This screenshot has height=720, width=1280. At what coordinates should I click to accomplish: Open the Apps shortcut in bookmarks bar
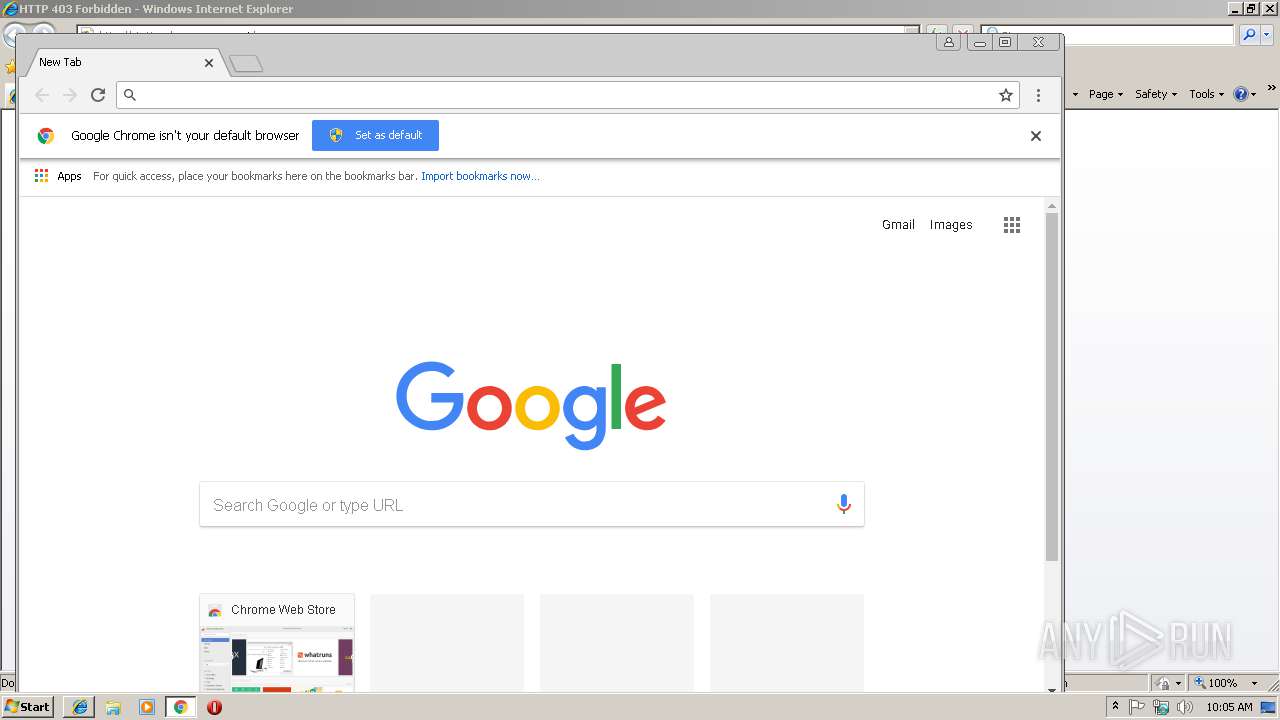pyautogui.click(x=58, y=176)
